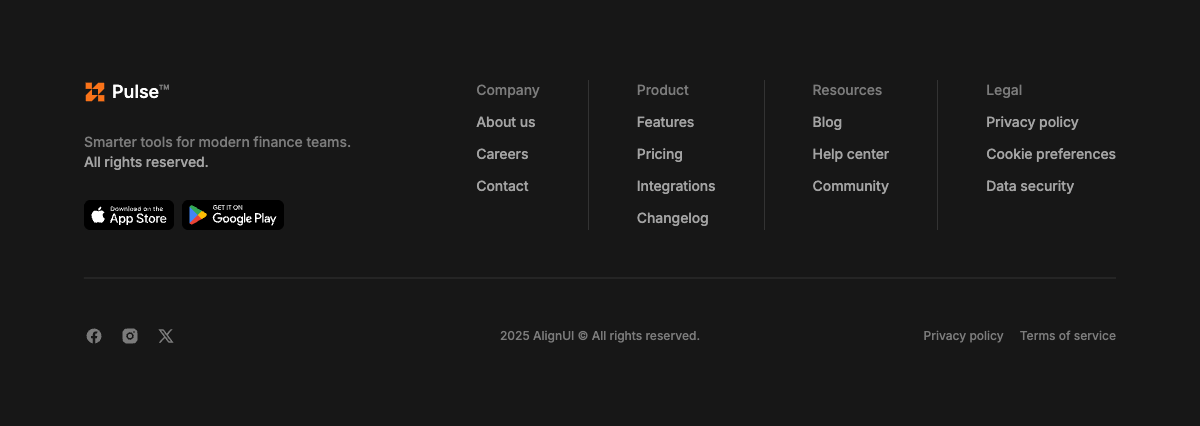1200x426 pixels.
Task: Go to the Careers page
Action: click(502, 154)
